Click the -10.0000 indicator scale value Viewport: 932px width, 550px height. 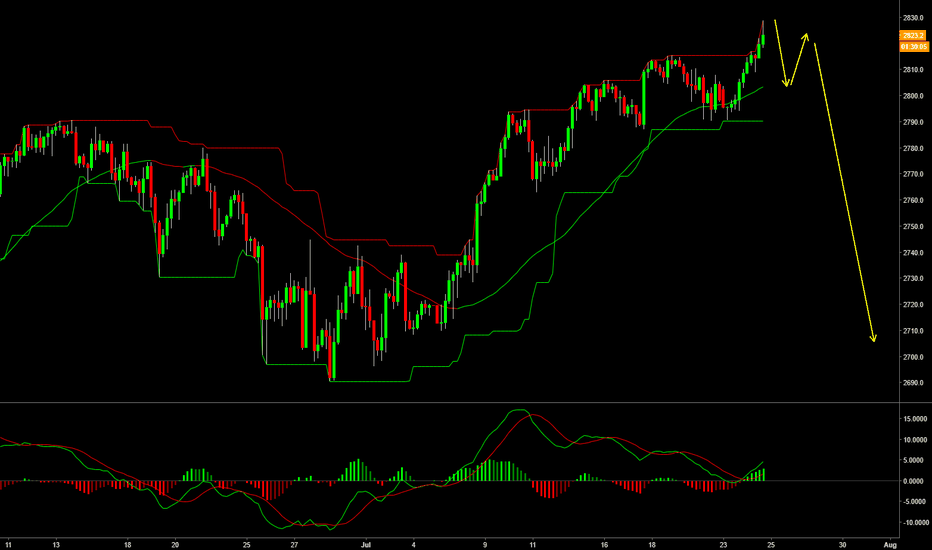coord(915,523)
